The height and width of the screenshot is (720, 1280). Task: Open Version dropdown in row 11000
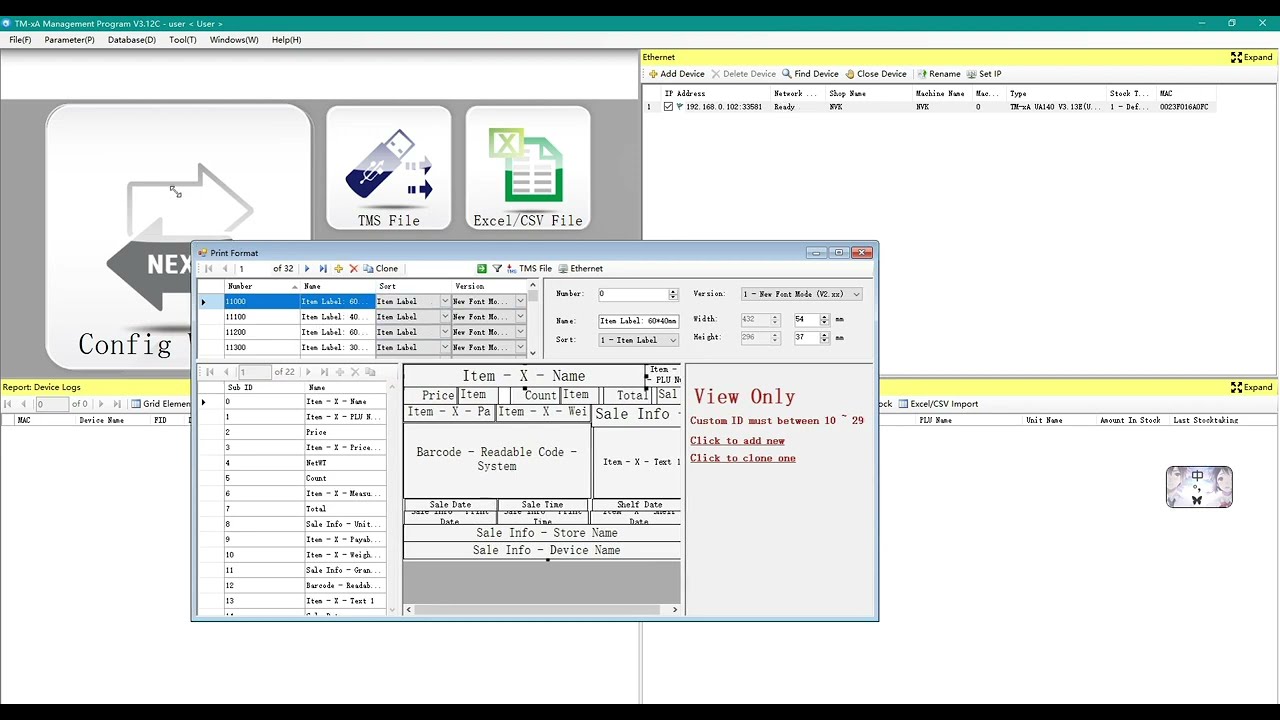point(520,302)
